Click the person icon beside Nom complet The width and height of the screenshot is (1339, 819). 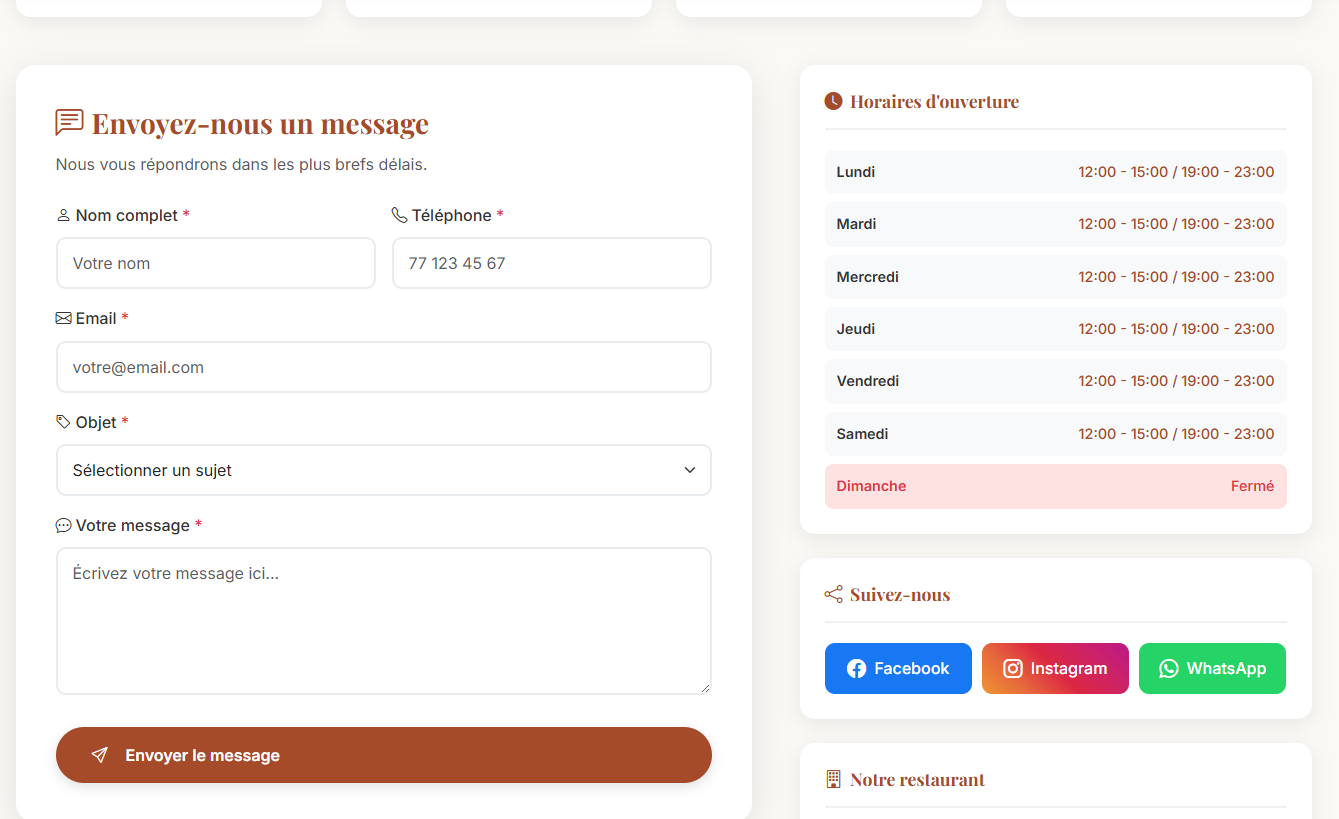(x=63, y=215)
